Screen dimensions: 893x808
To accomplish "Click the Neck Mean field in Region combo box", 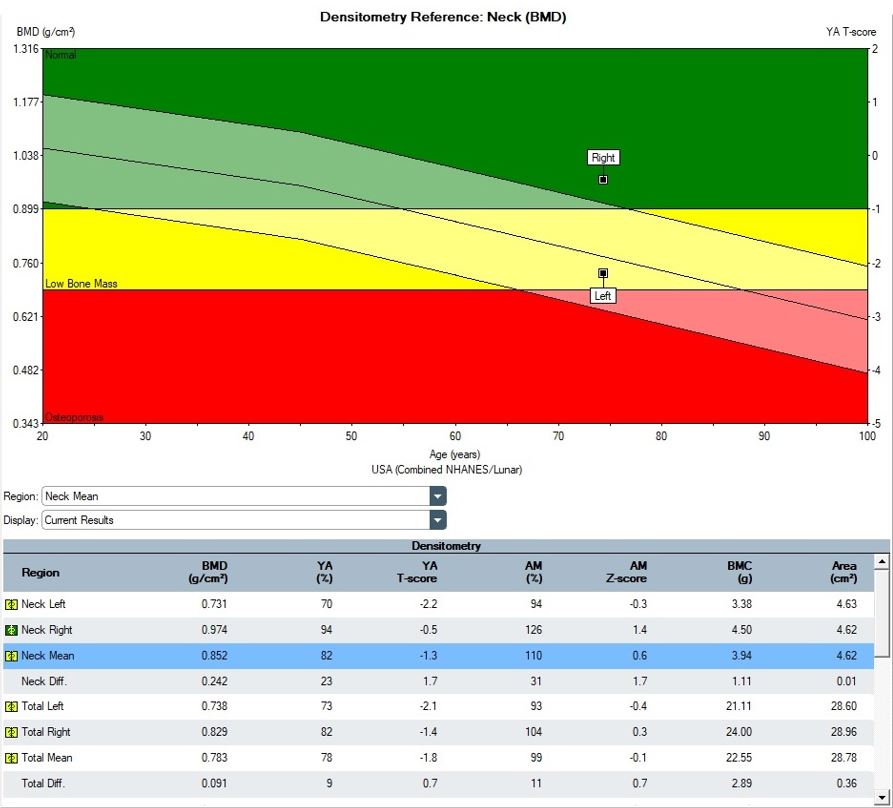I will coord(235,496).
